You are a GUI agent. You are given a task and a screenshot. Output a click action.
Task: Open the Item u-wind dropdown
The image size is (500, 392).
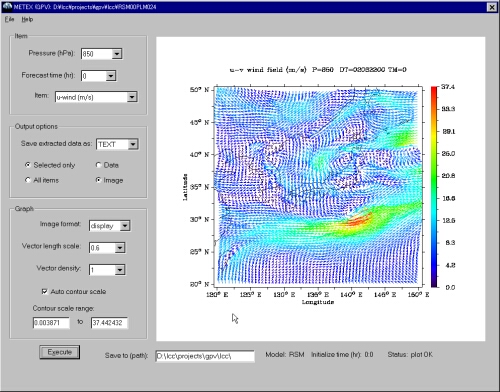click(x=132, y=97)
